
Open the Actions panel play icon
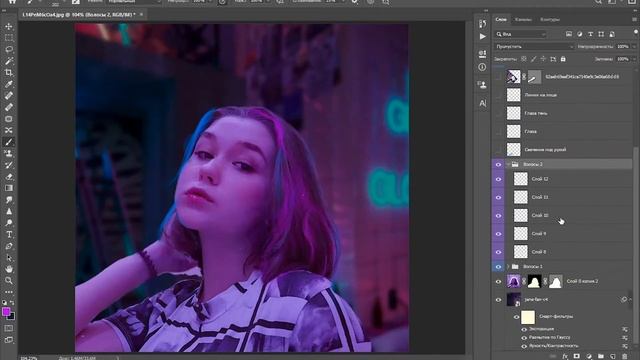[x=482, y=37]
